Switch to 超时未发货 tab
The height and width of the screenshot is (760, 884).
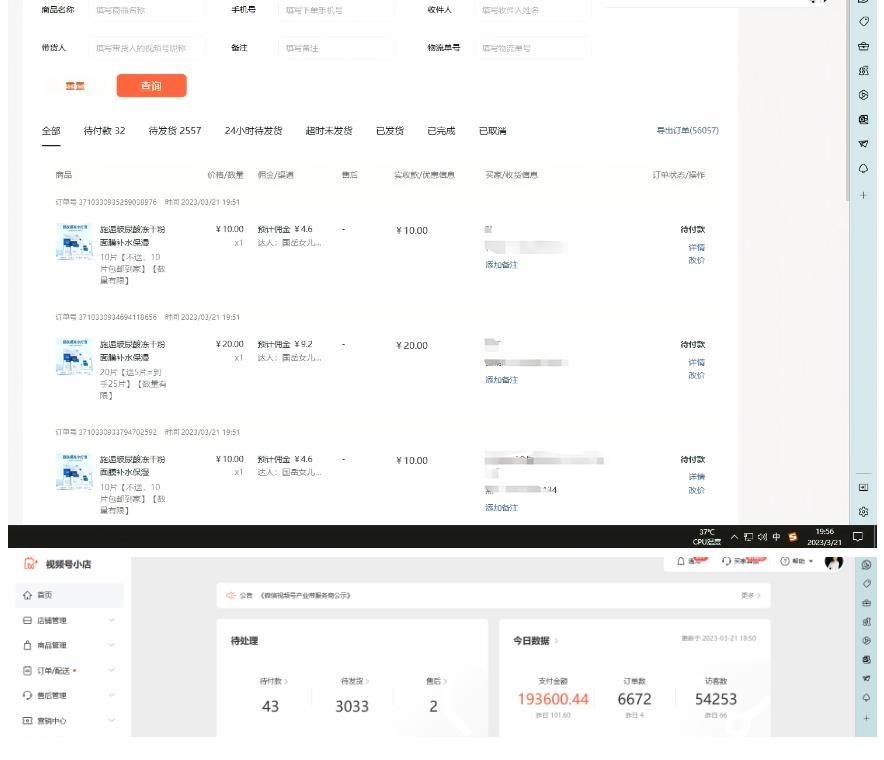[x=329, y=131]
